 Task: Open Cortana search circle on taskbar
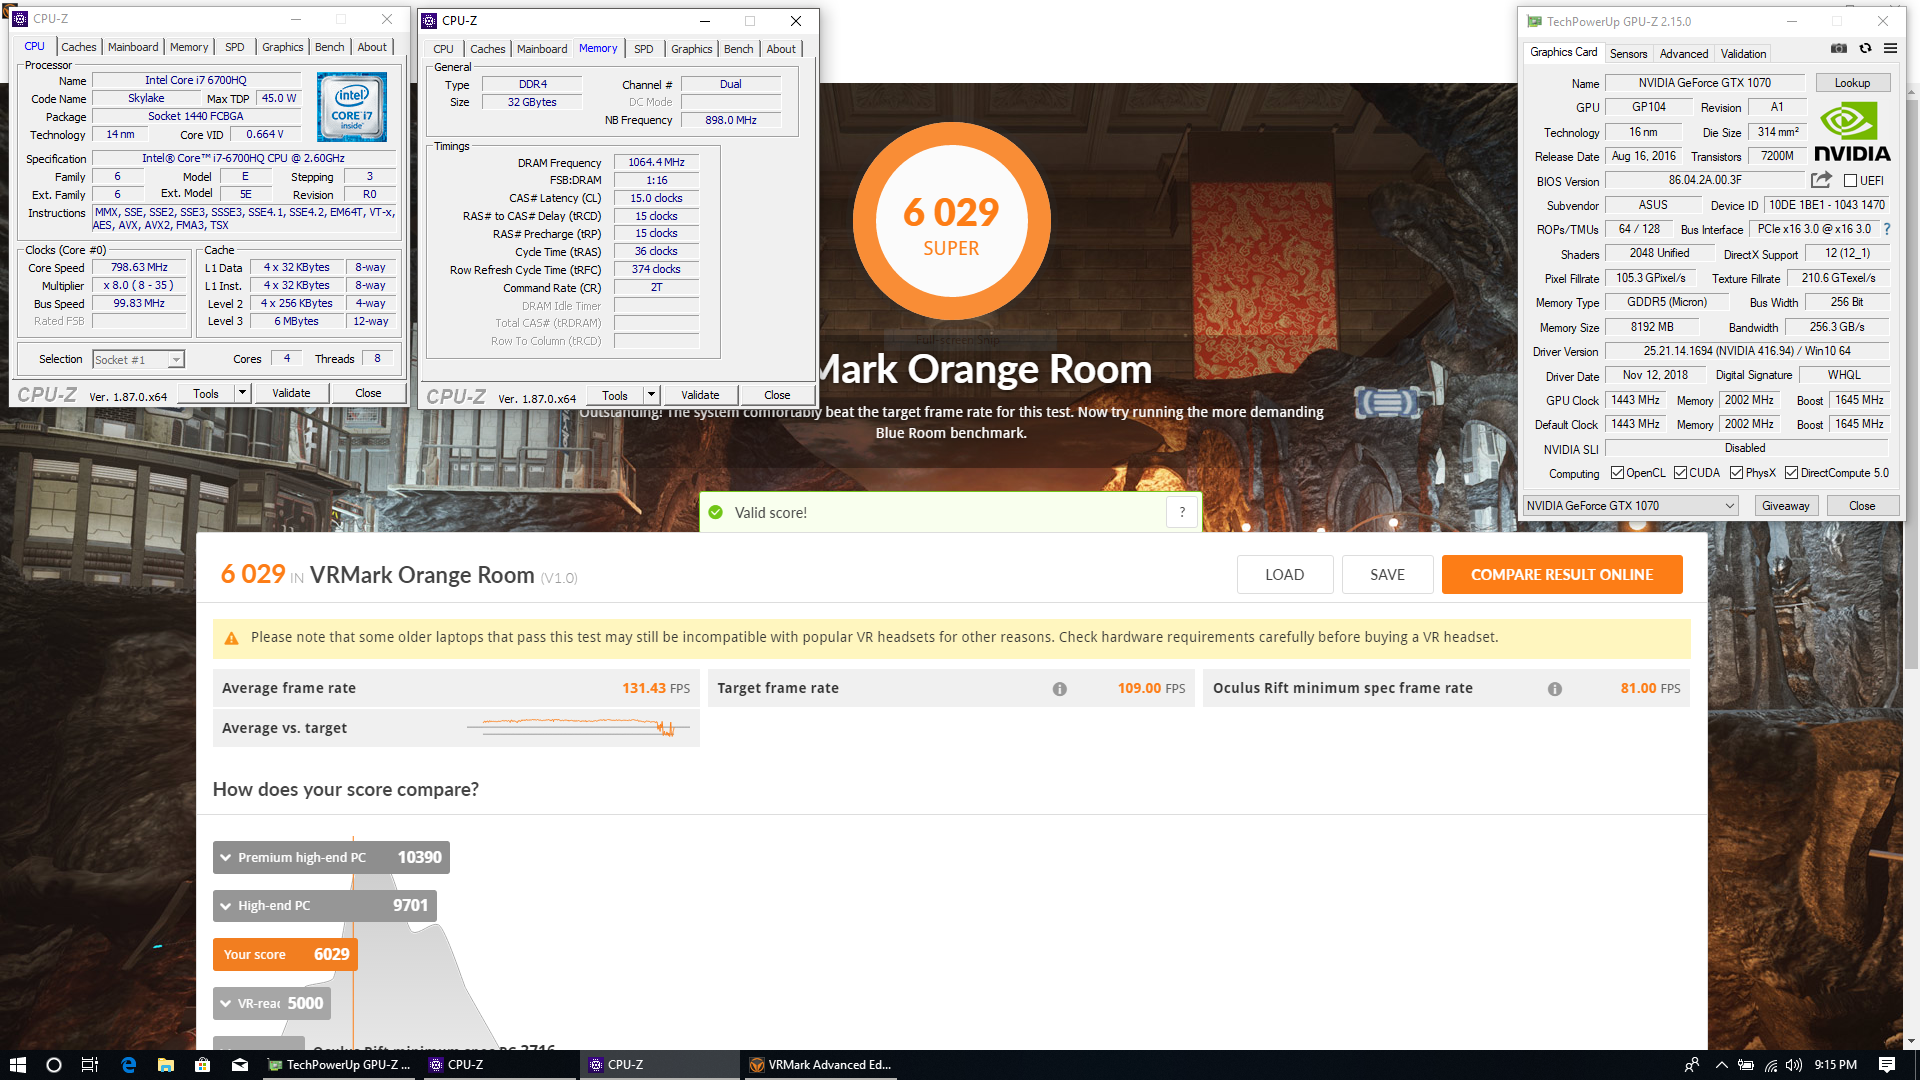pos(54,1065)
